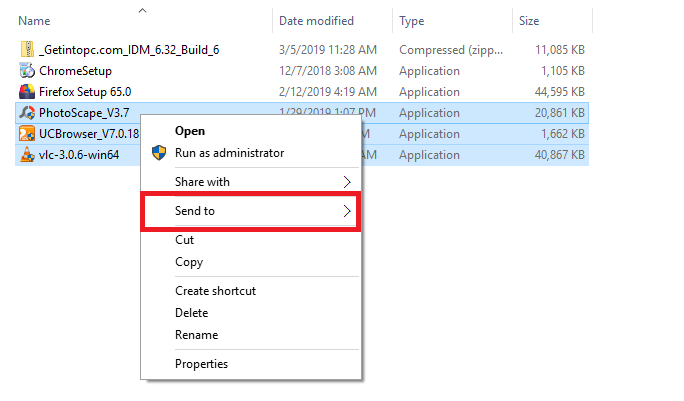Open the Share with submenu
Screen dimensions: 684x401
[251, 182]
